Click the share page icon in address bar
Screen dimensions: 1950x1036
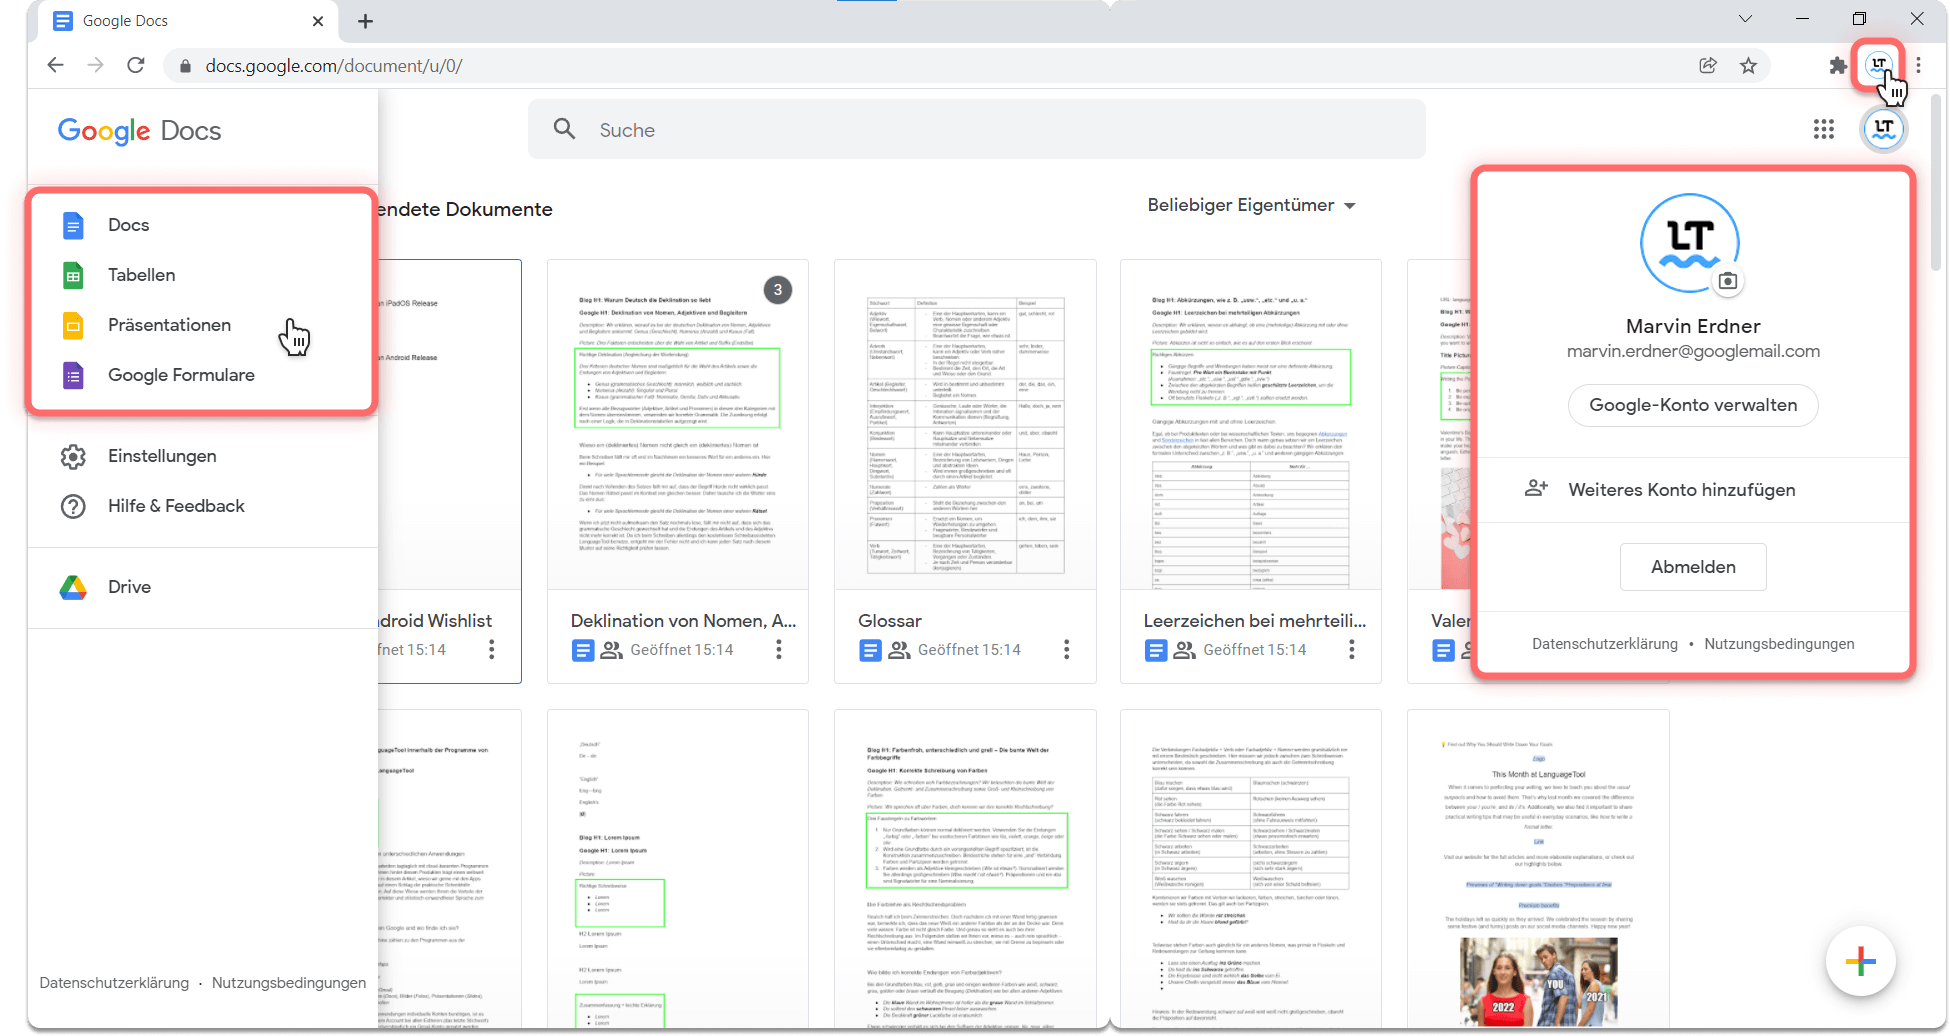pyautogui.click(x=1708, y=66)
